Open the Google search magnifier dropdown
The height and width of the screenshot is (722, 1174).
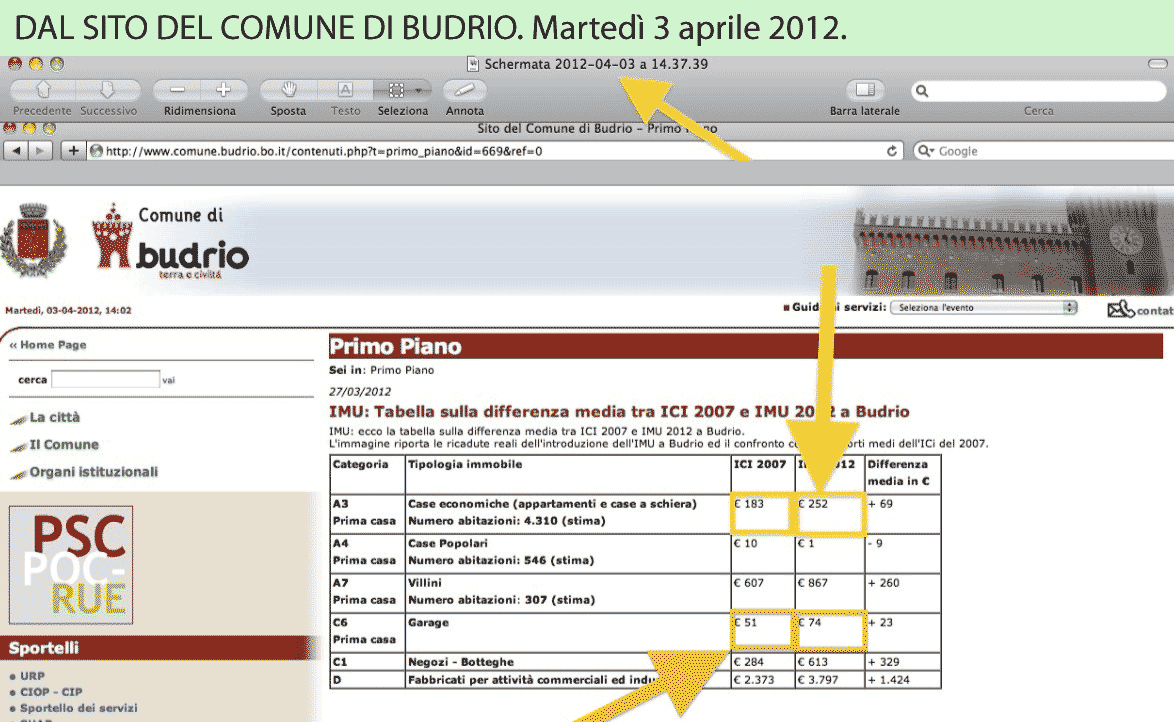926,151
